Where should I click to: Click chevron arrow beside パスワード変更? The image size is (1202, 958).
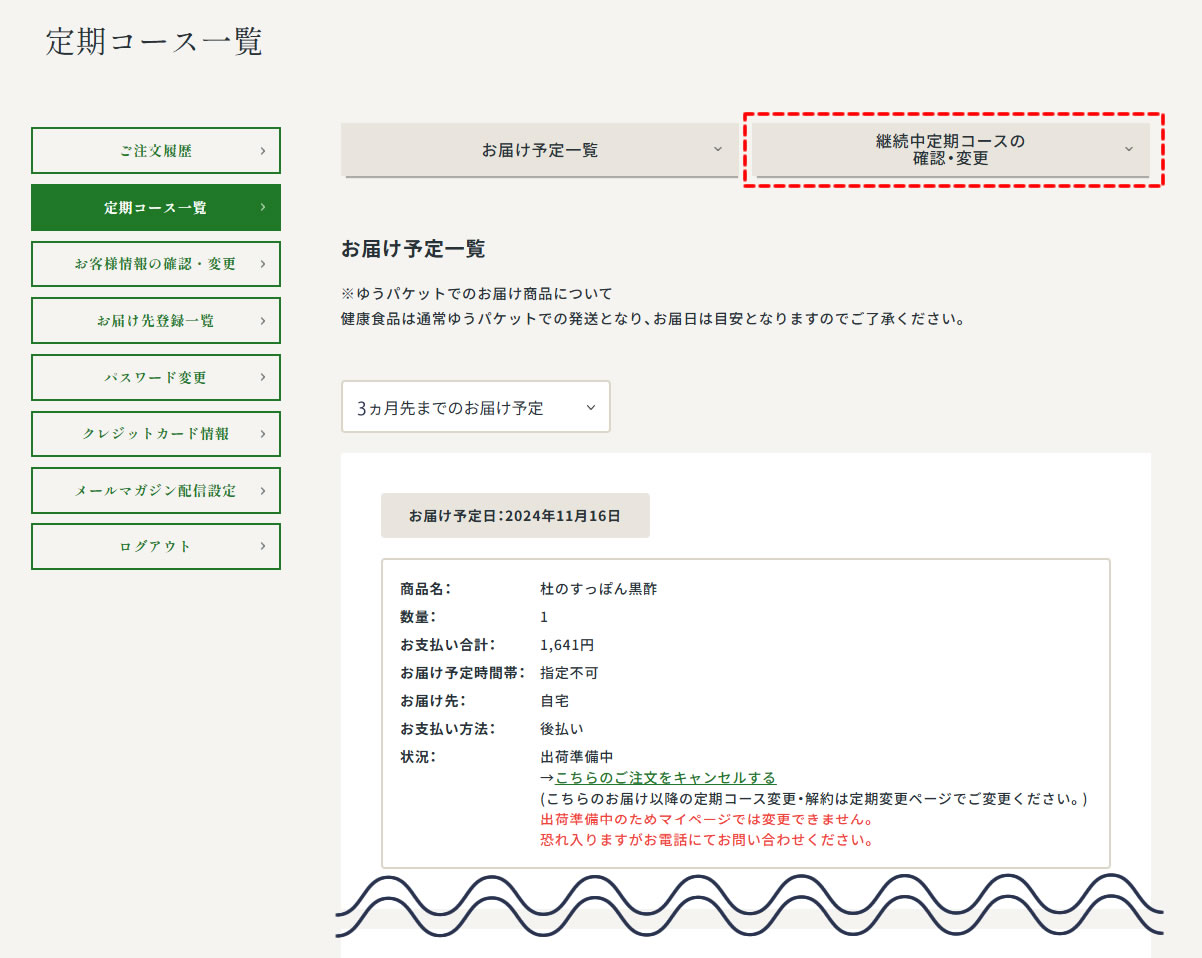(x=262, y=378)
